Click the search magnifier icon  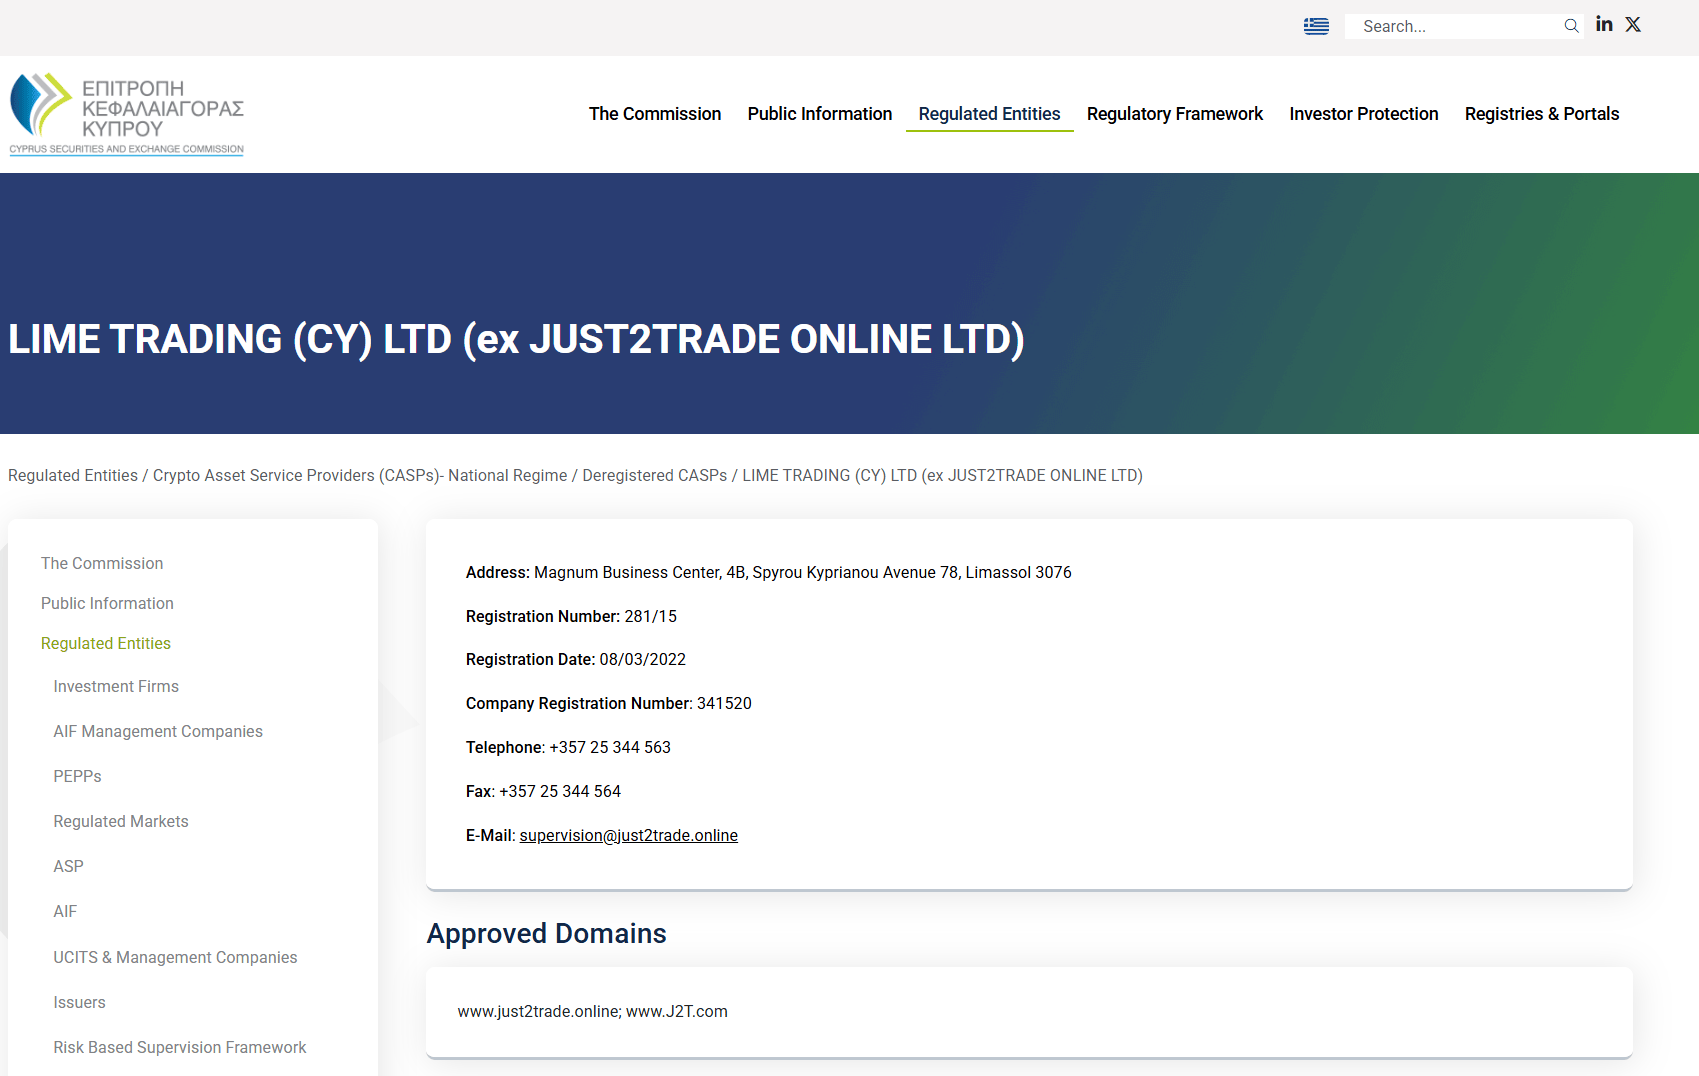[x=1571, y=26]
